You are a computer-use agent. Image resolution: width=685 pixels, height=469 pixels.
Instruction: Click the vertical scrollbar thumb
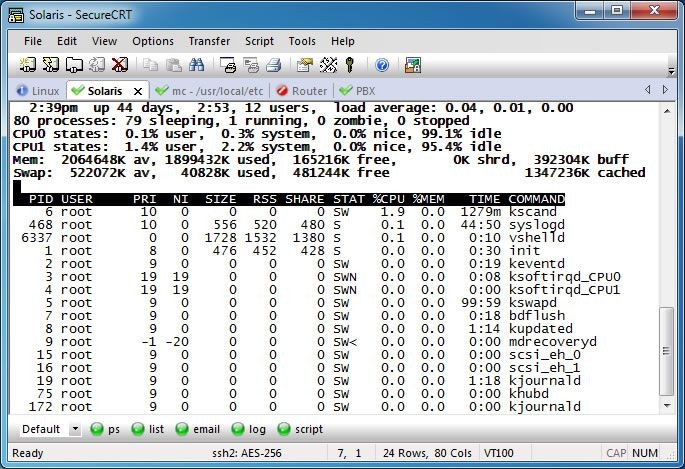tap(667, 351)
